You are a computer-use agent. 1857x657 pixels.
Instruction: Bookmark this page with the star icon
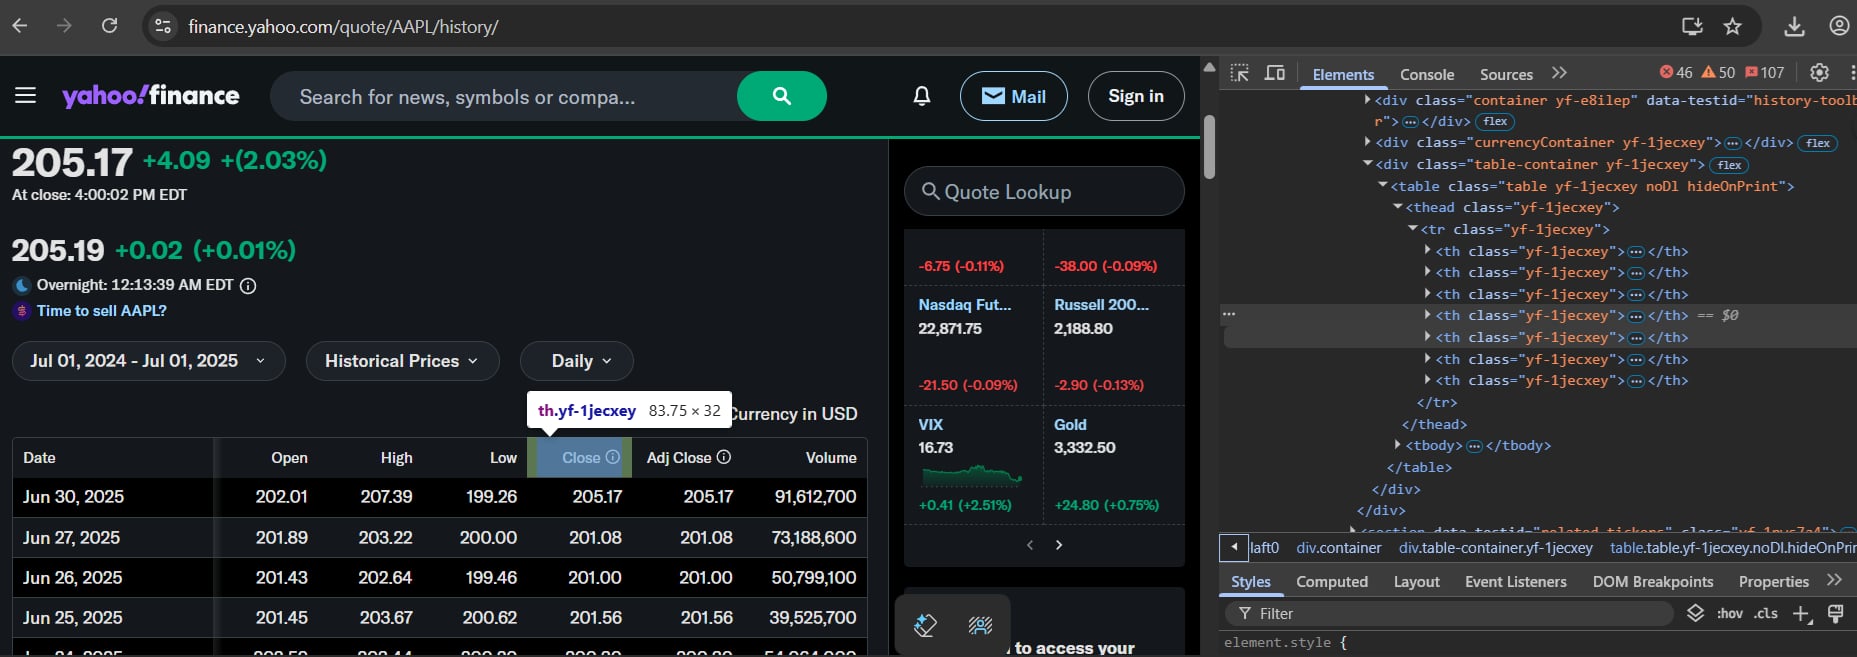click(x=1733, y=26)
